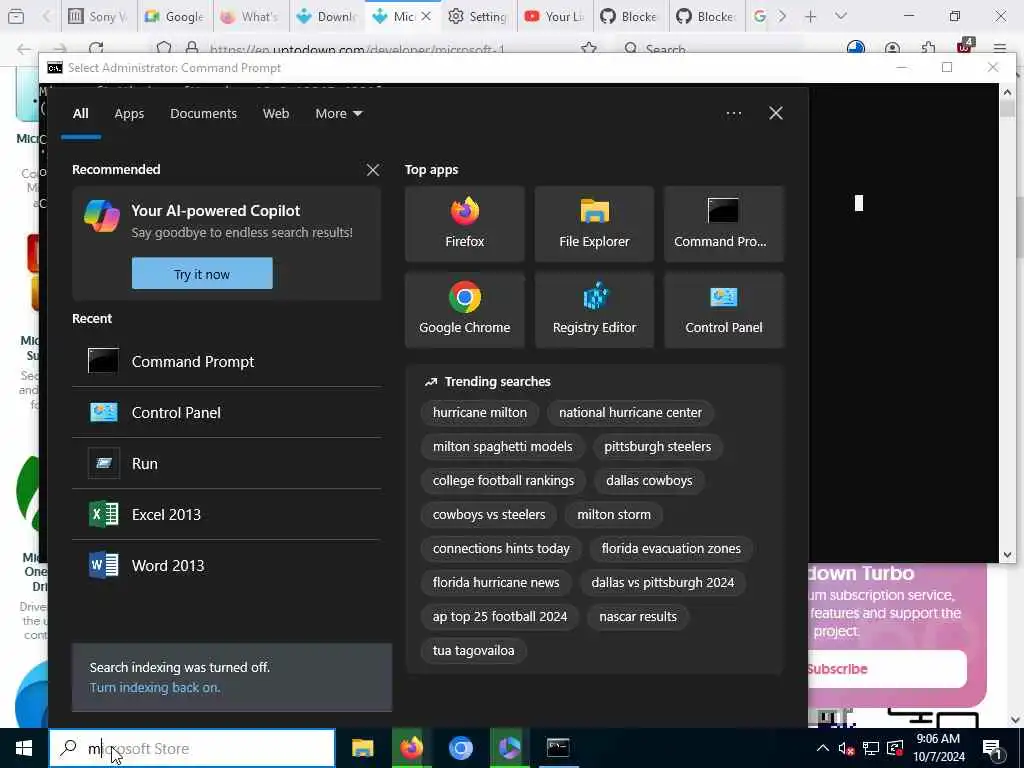Search trending hurricane milton

coord(479,412)
